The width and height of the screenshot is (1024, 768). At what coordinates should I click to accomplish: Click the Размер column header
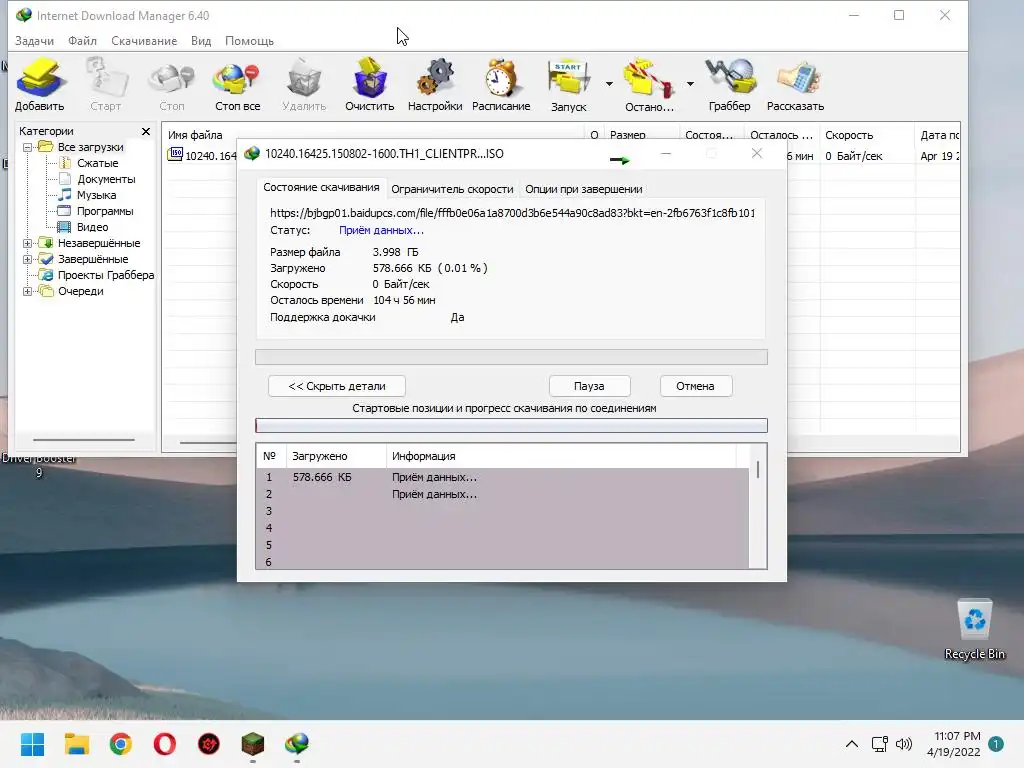tap(641, 135)
